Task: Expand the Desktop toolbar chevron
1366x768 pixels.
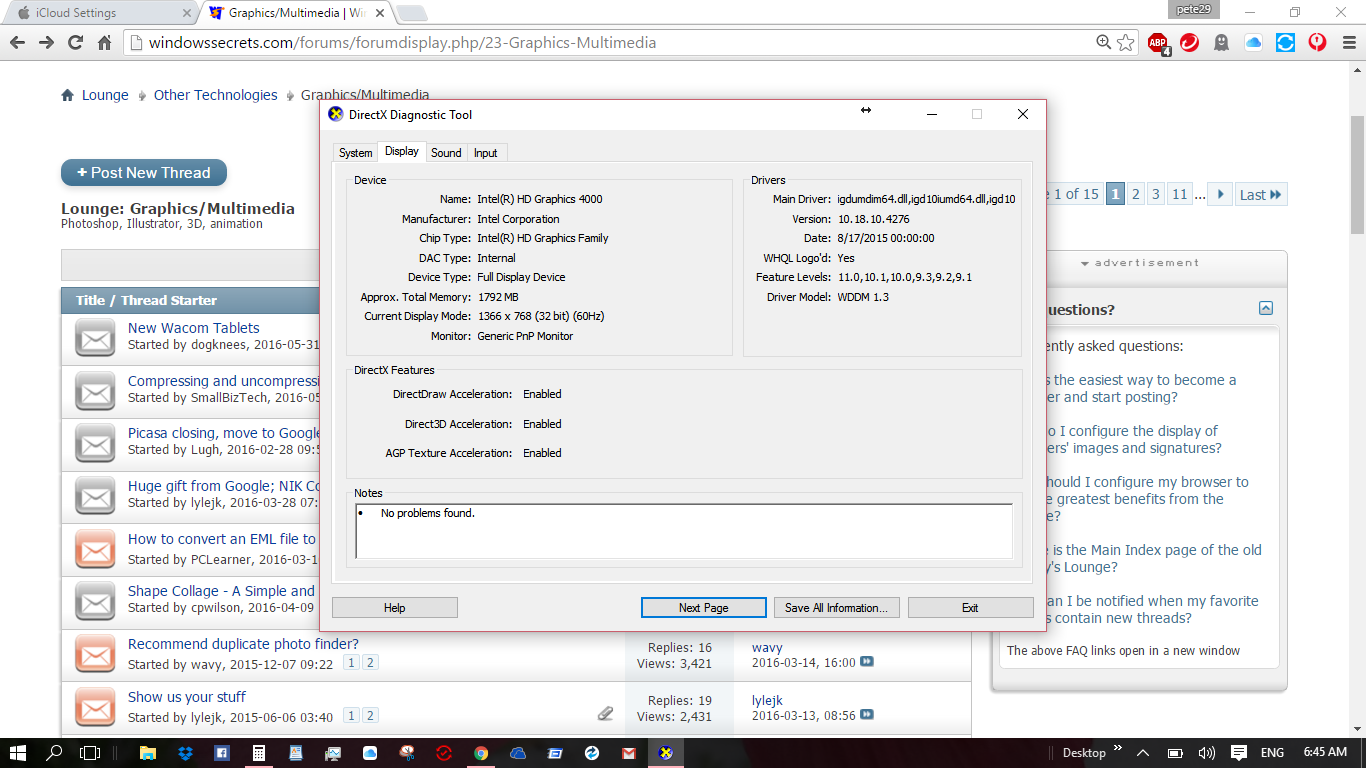Action: click(1117, 748)
